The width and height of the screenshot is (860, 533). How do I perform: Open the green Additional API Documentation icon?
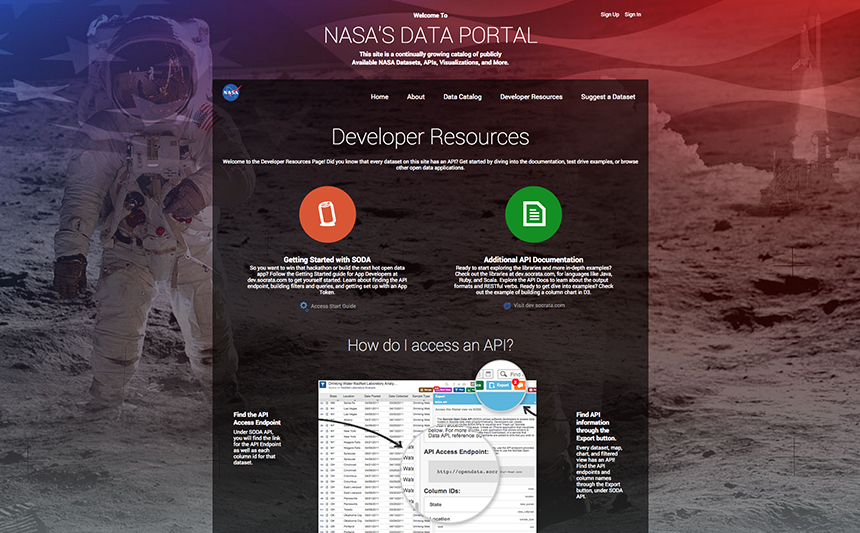[533, 214]
